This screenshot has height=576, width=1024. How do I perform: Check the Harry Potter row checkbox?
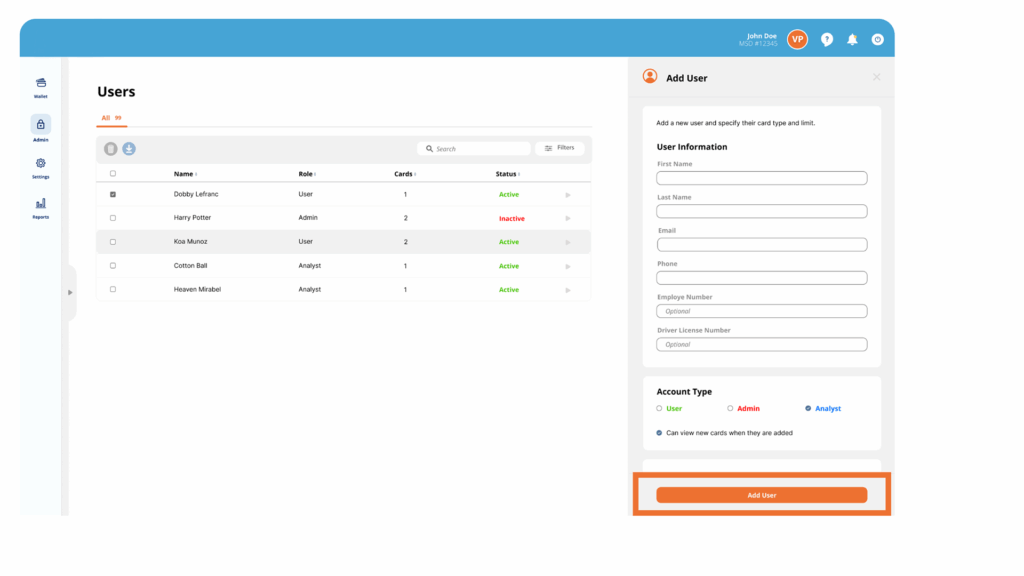tap(113, 218)
